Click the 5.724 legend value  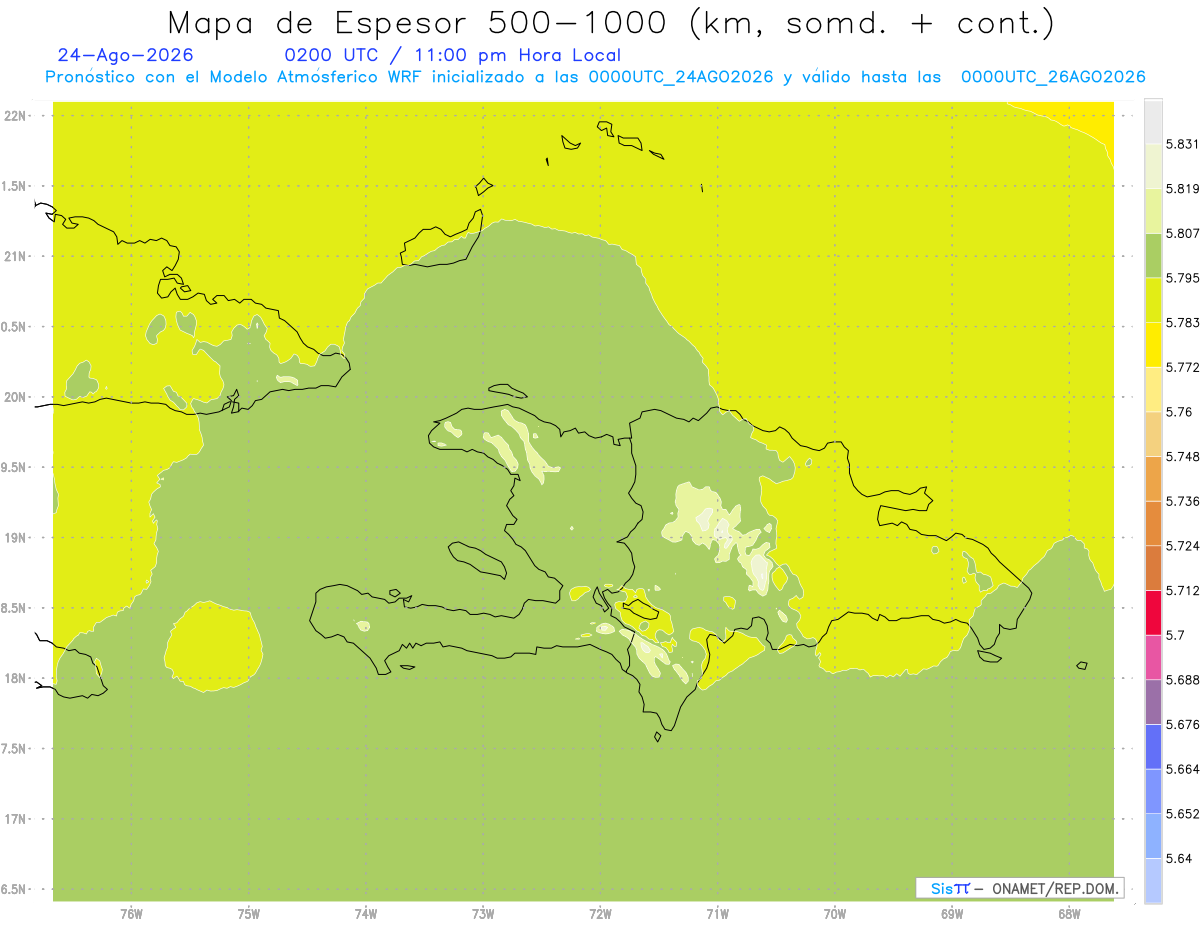point(1182,546)
